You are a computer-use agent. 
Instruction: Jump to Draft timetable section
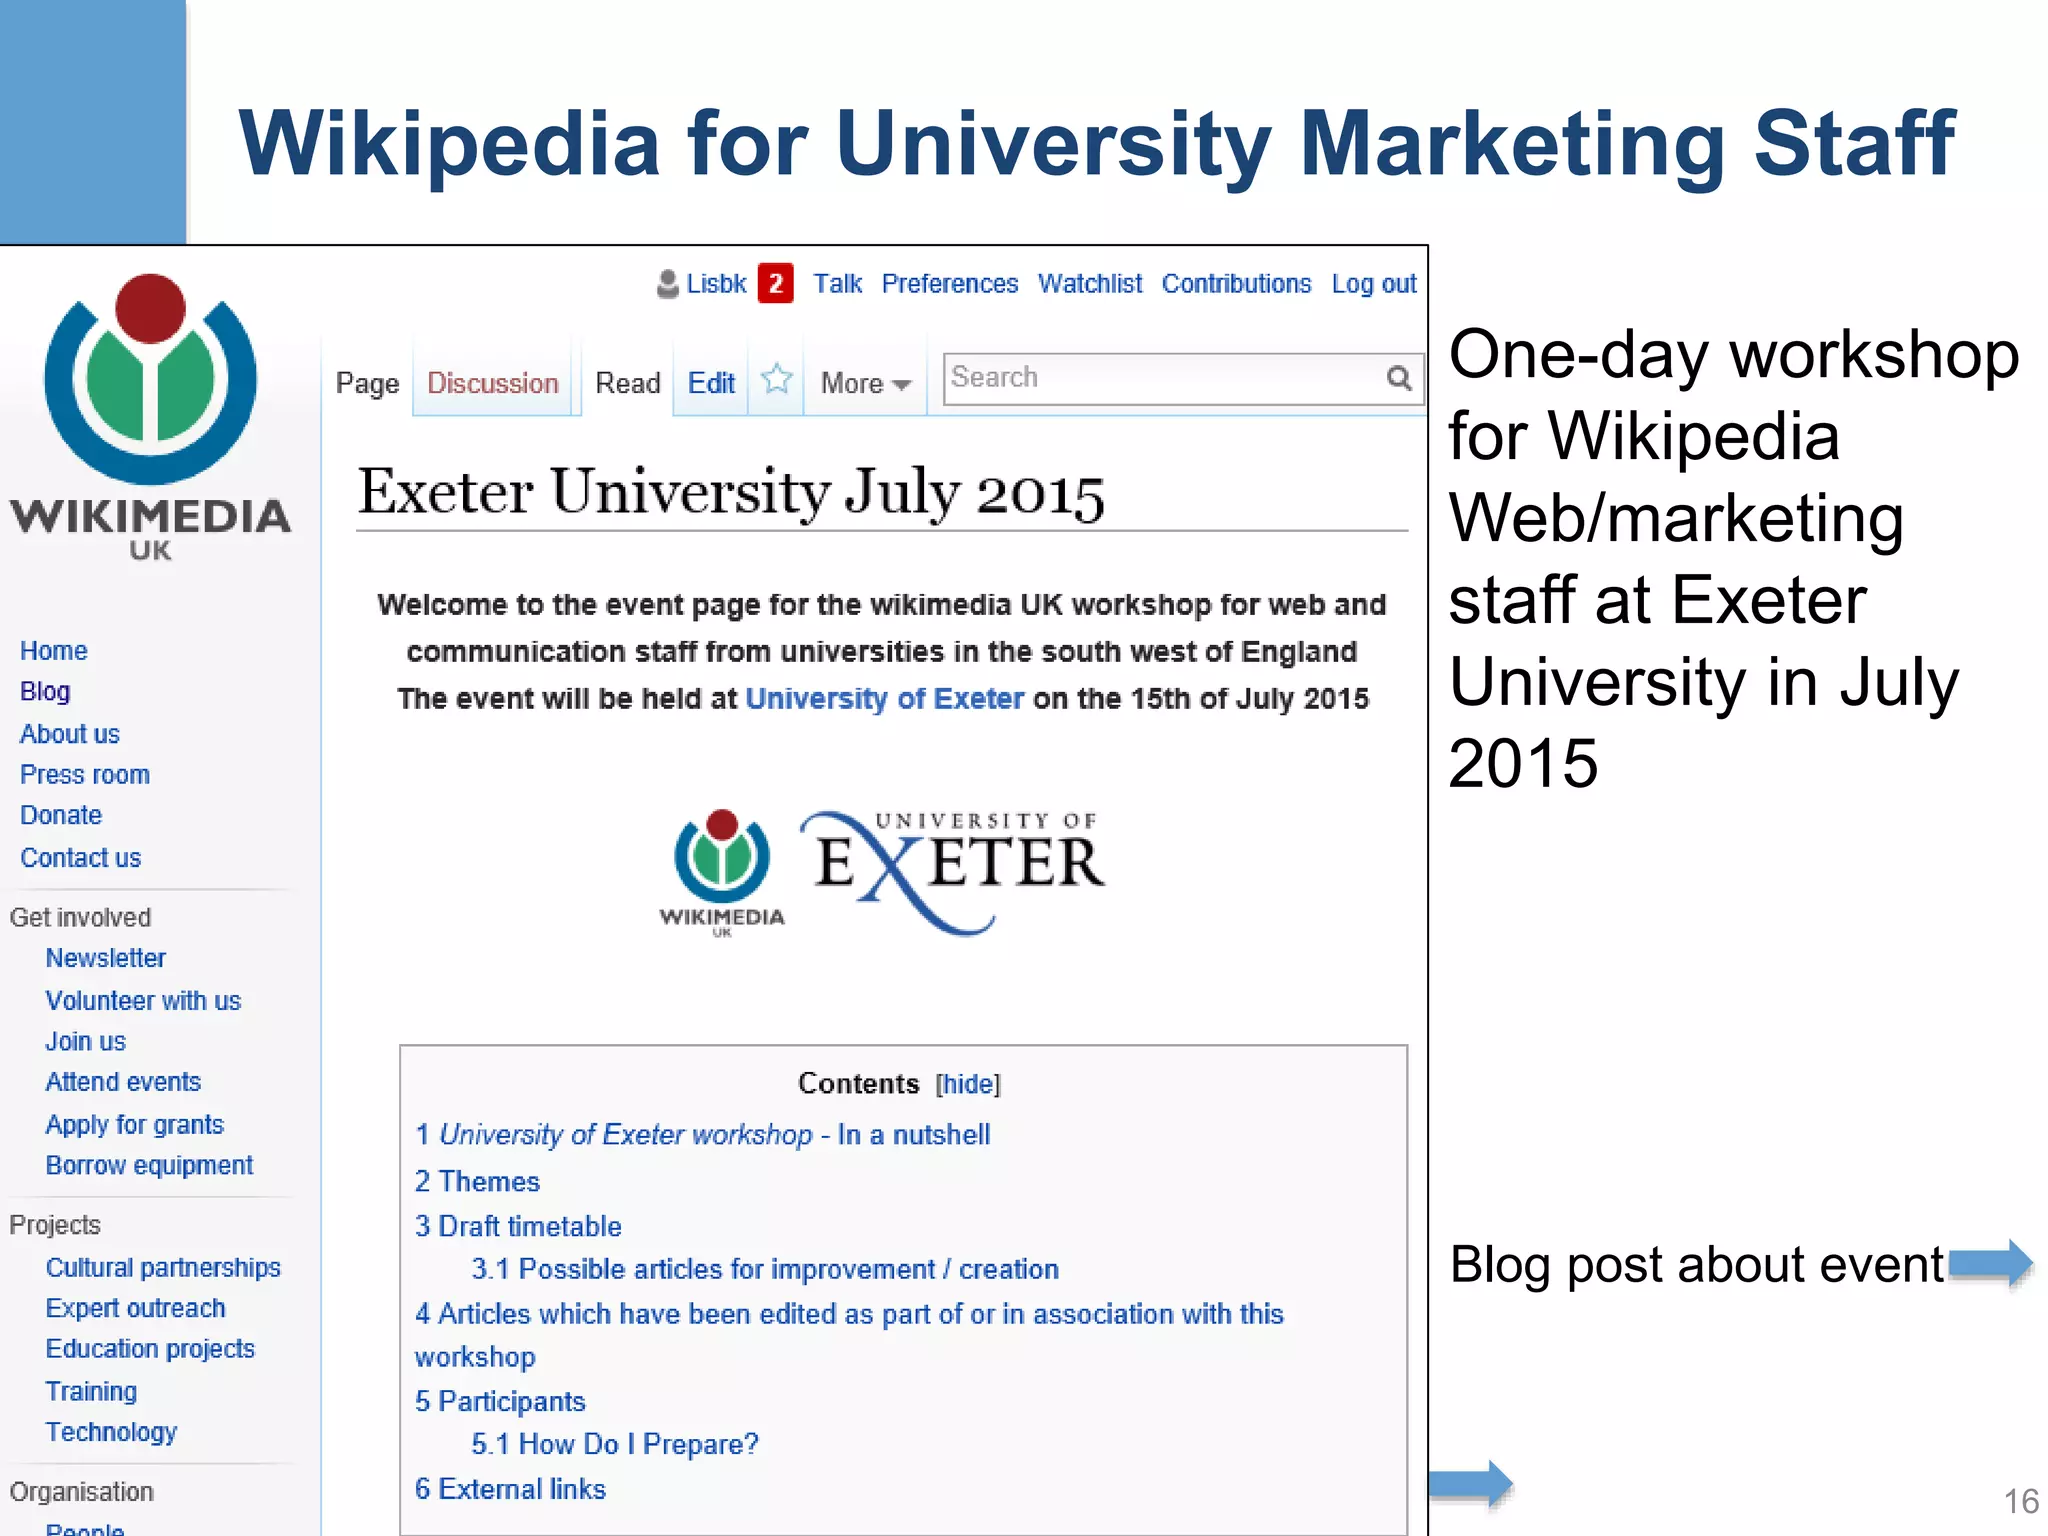(x=519, y=1227)
